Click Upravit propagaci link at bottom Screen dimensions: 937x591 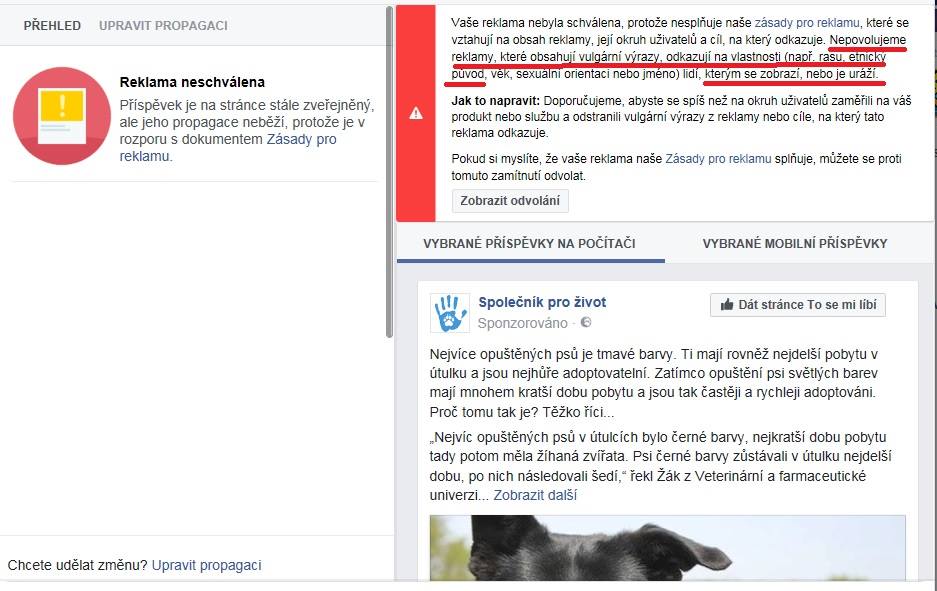206,565
